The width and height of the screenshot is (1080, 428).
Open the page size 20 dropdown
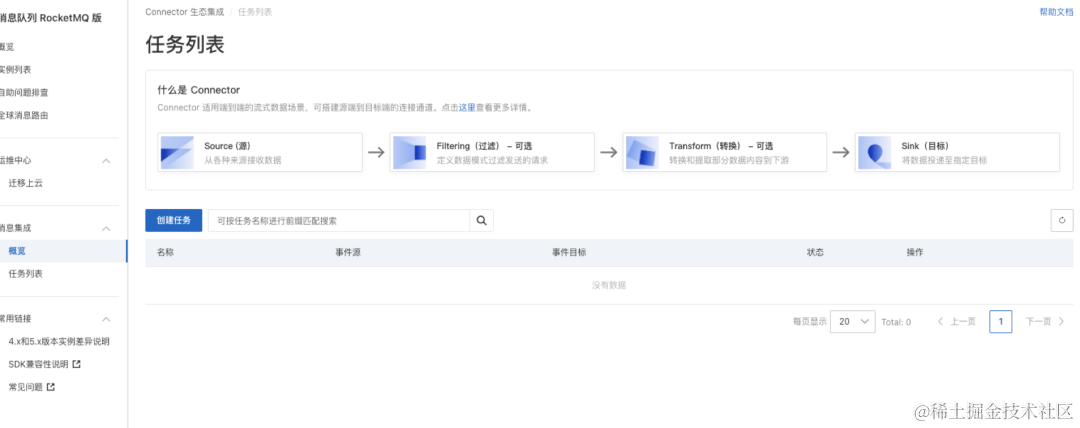(x=853, y=322)
